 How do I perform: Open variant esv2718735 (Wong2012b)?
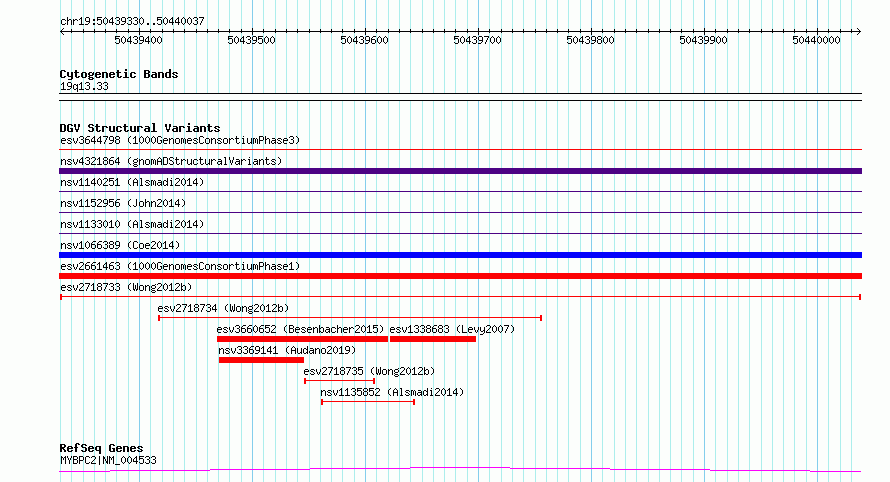click(x=369, y=371)
